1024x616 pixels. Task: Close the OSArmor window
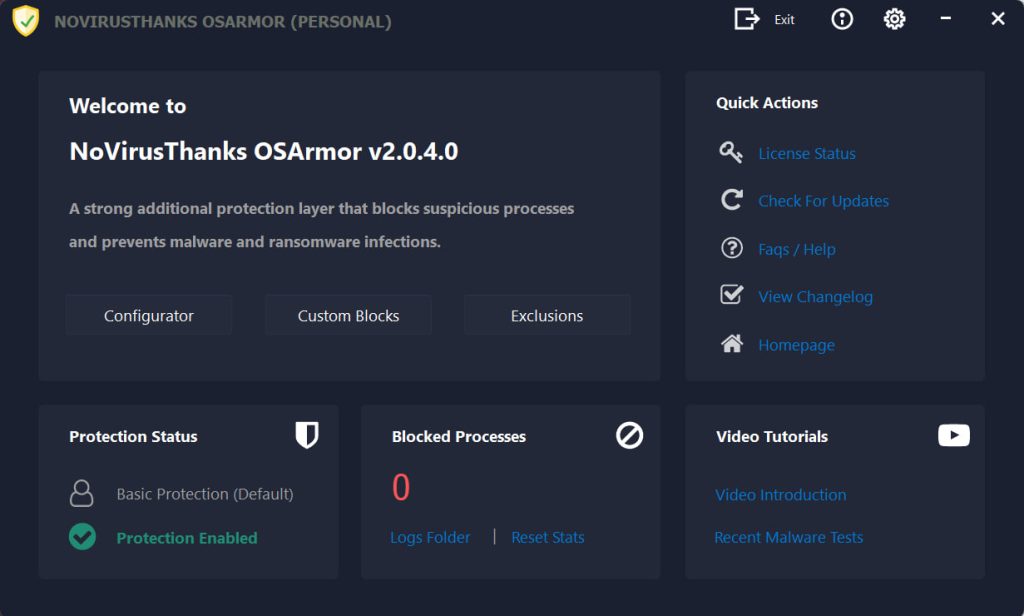click(x=997, y=18)
